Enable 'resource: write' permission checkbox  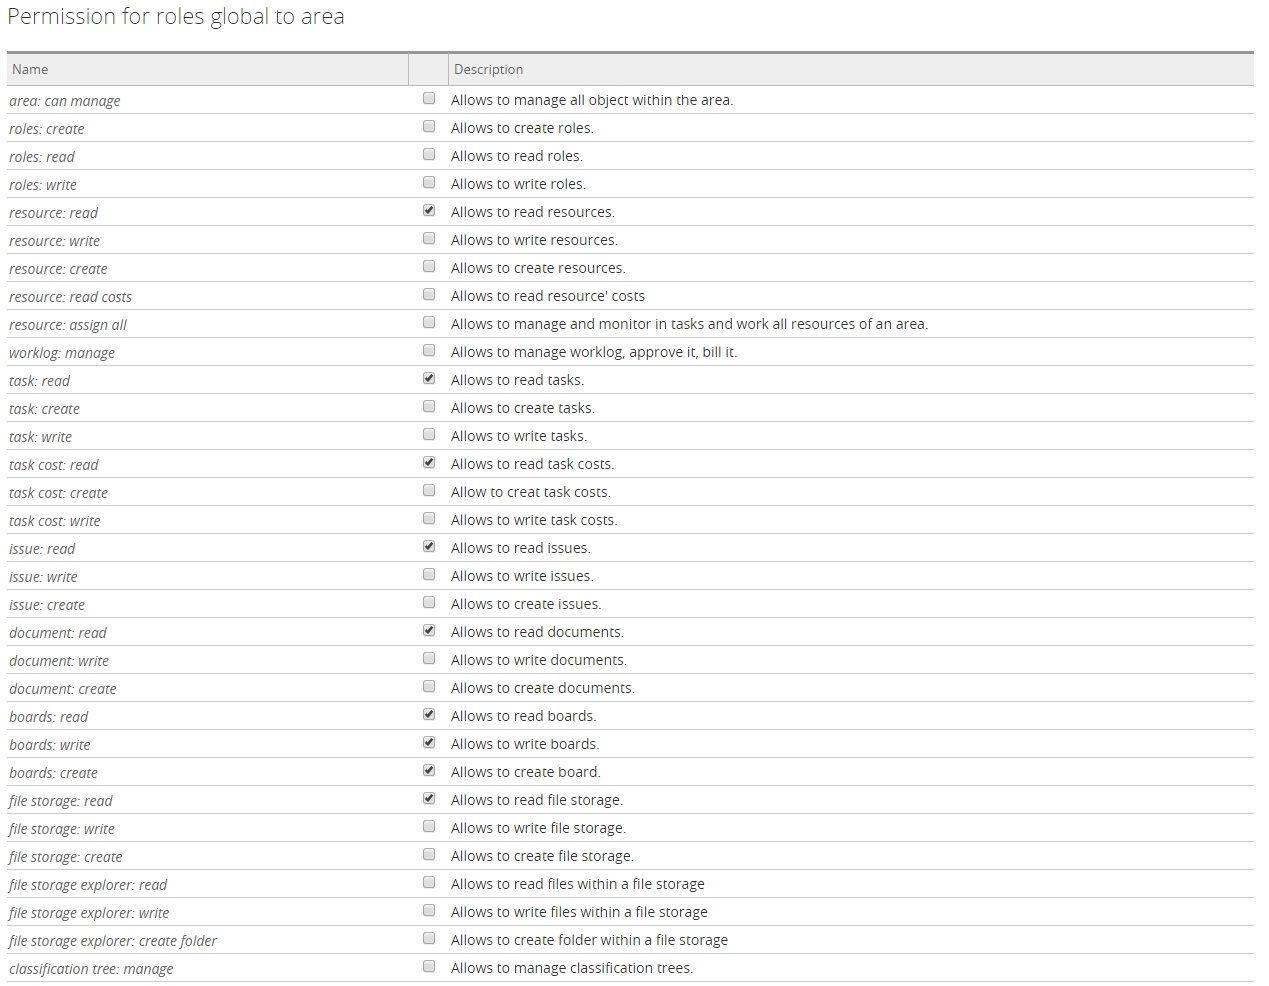[429, 239]
